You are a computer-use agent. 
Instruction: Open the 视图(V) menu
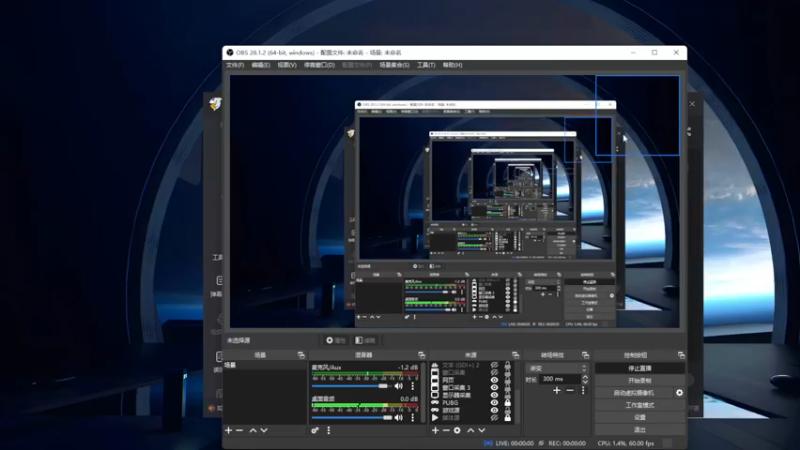(x=287, y=65)
